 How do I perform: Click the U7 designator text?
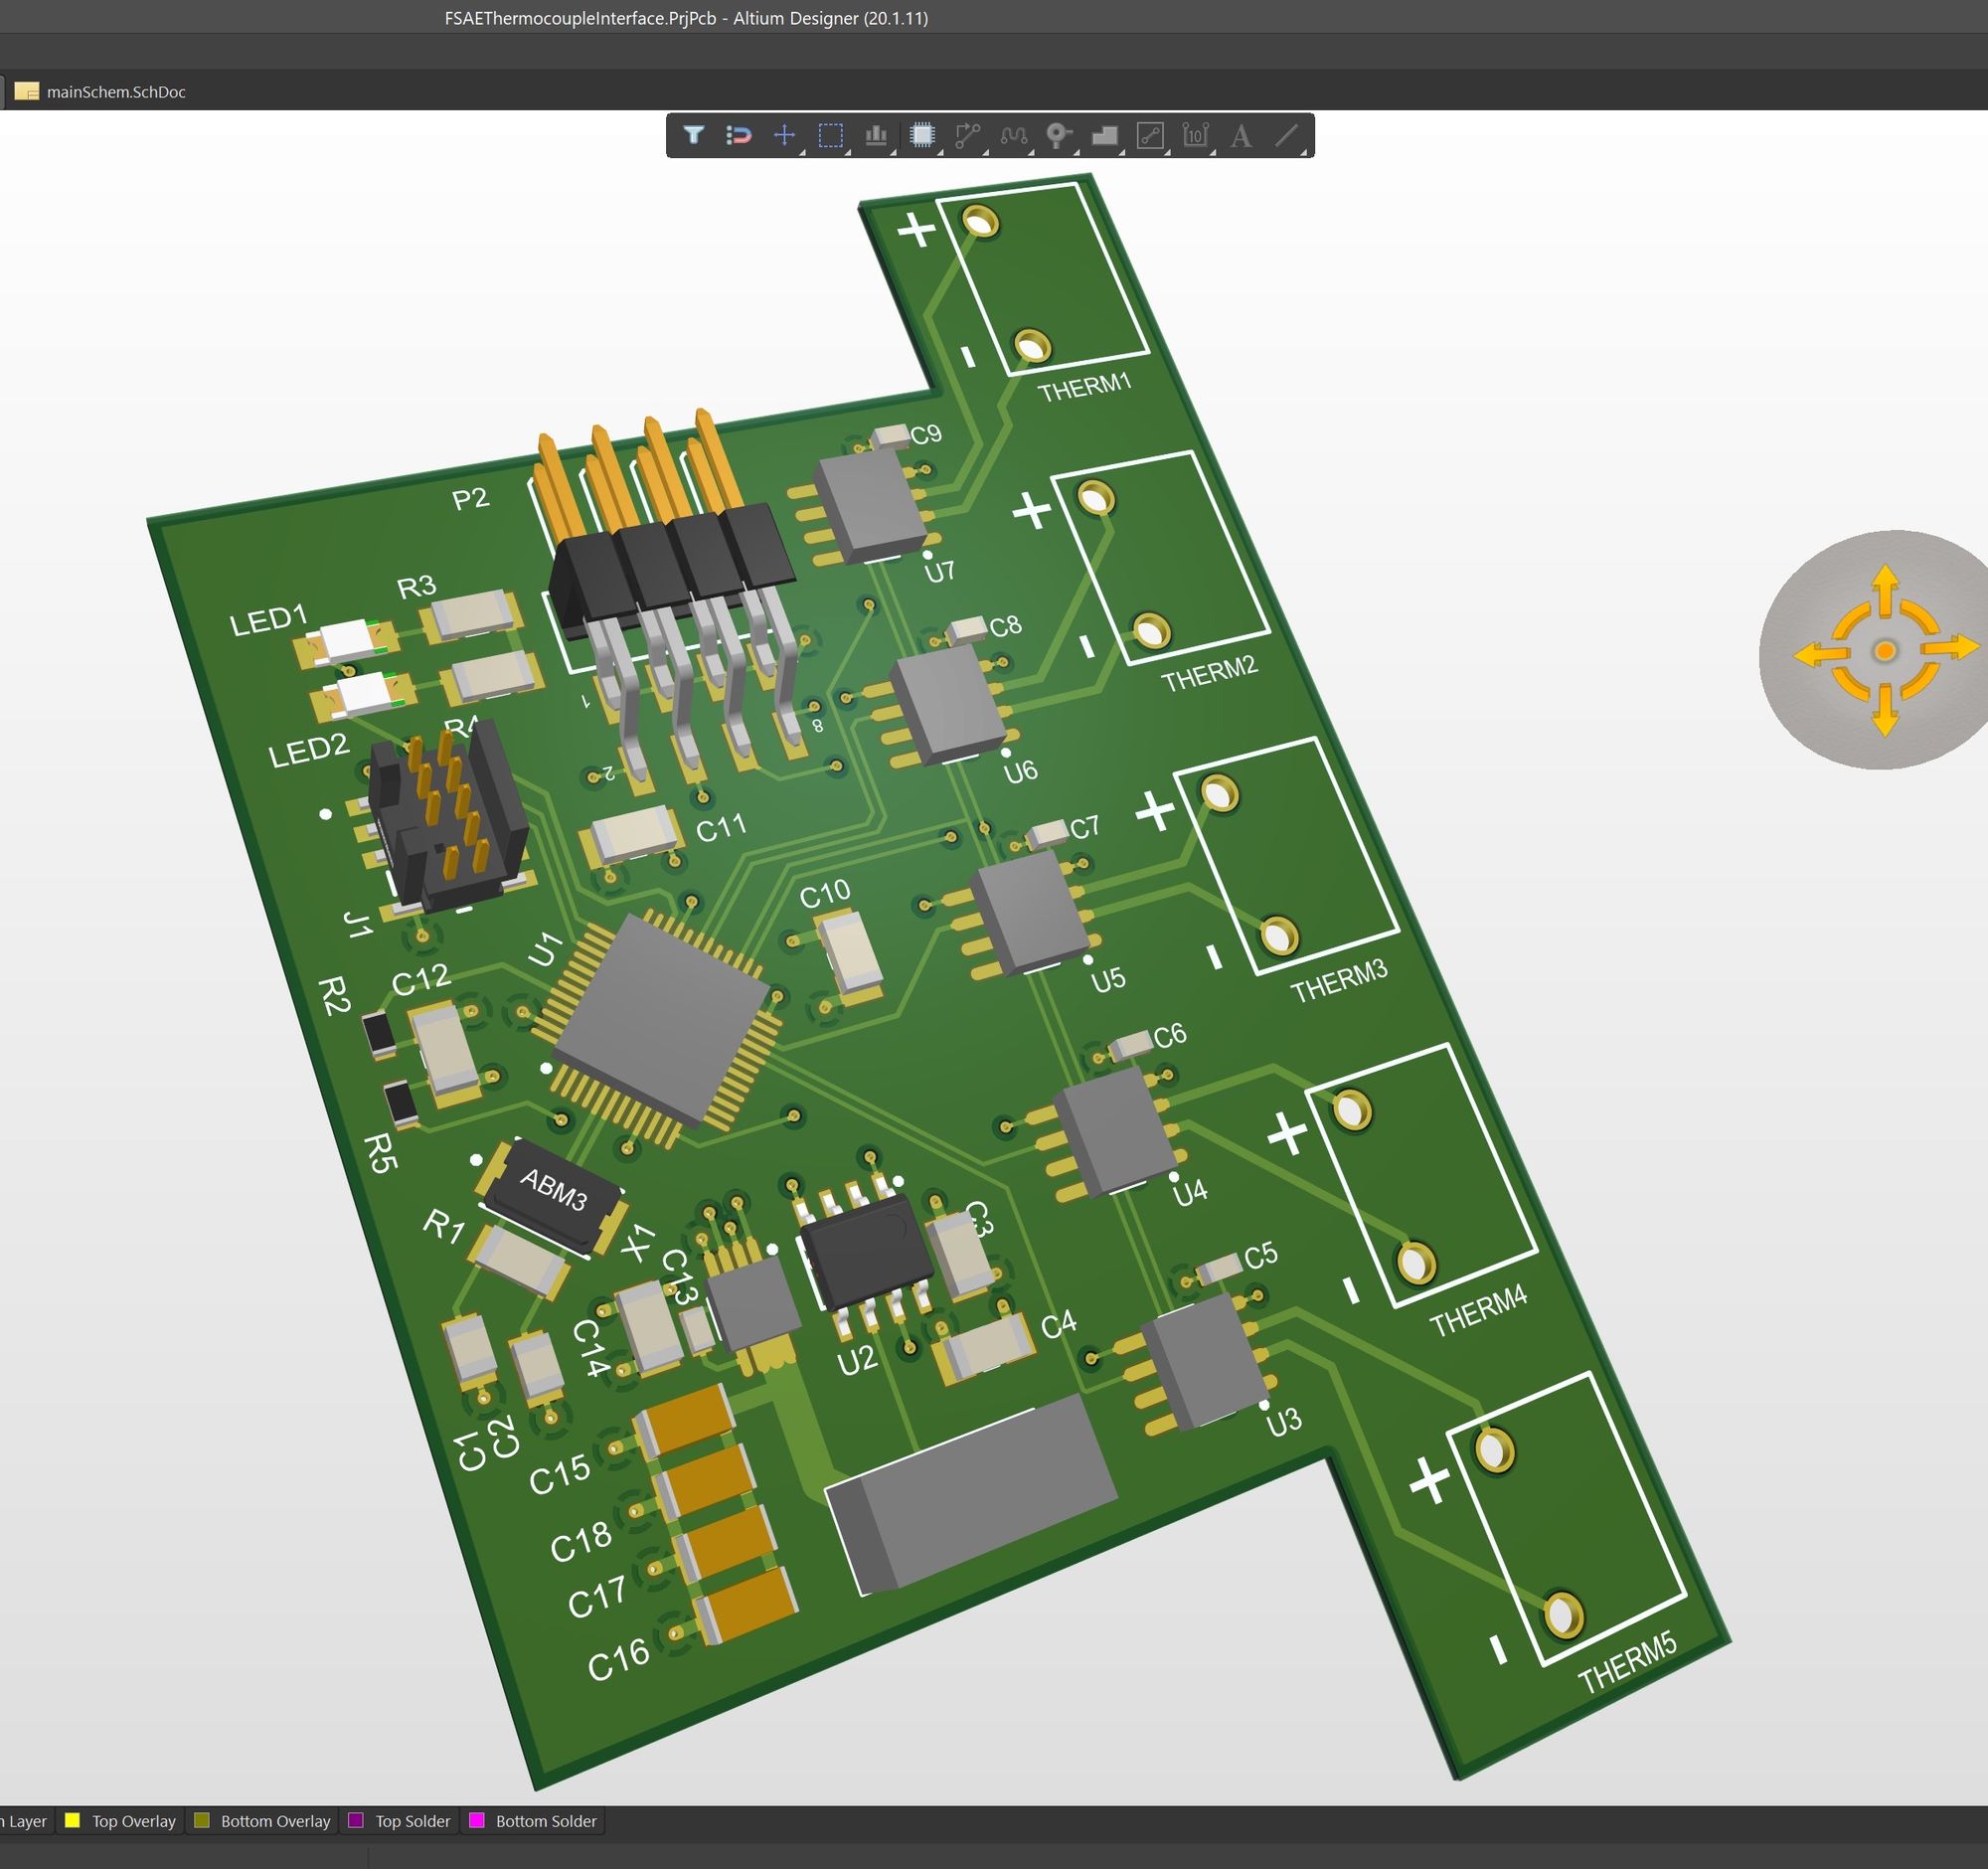coord(940,572)
